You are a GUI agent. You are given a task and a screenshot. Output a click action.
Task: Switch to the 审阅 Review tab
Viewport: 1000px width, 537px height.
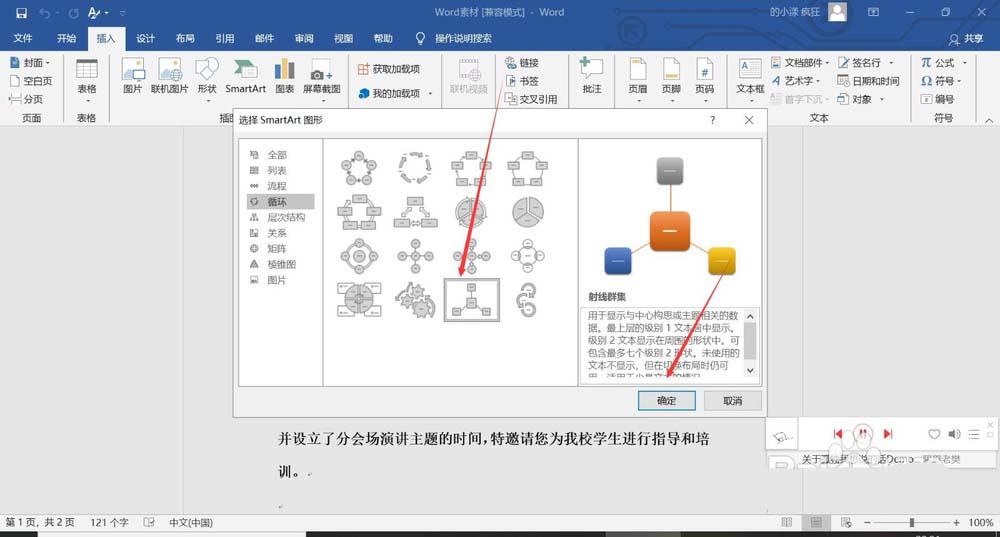(304, 38)
